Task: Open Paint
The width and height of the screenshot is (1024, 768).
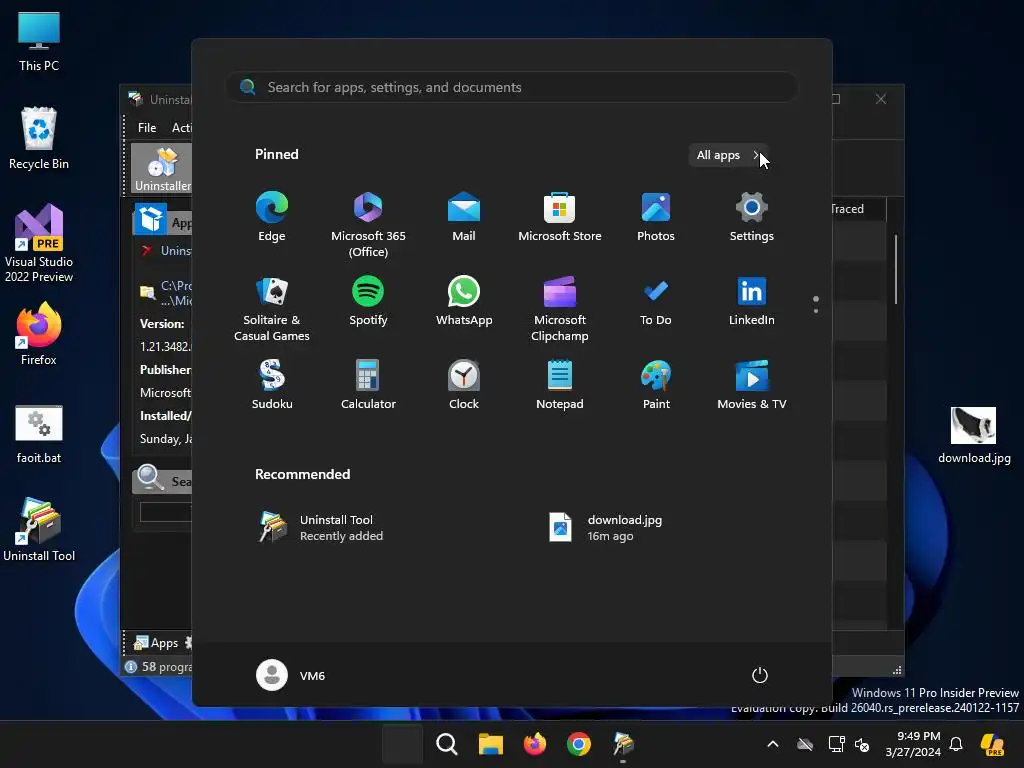Action: tap(656, 385)
